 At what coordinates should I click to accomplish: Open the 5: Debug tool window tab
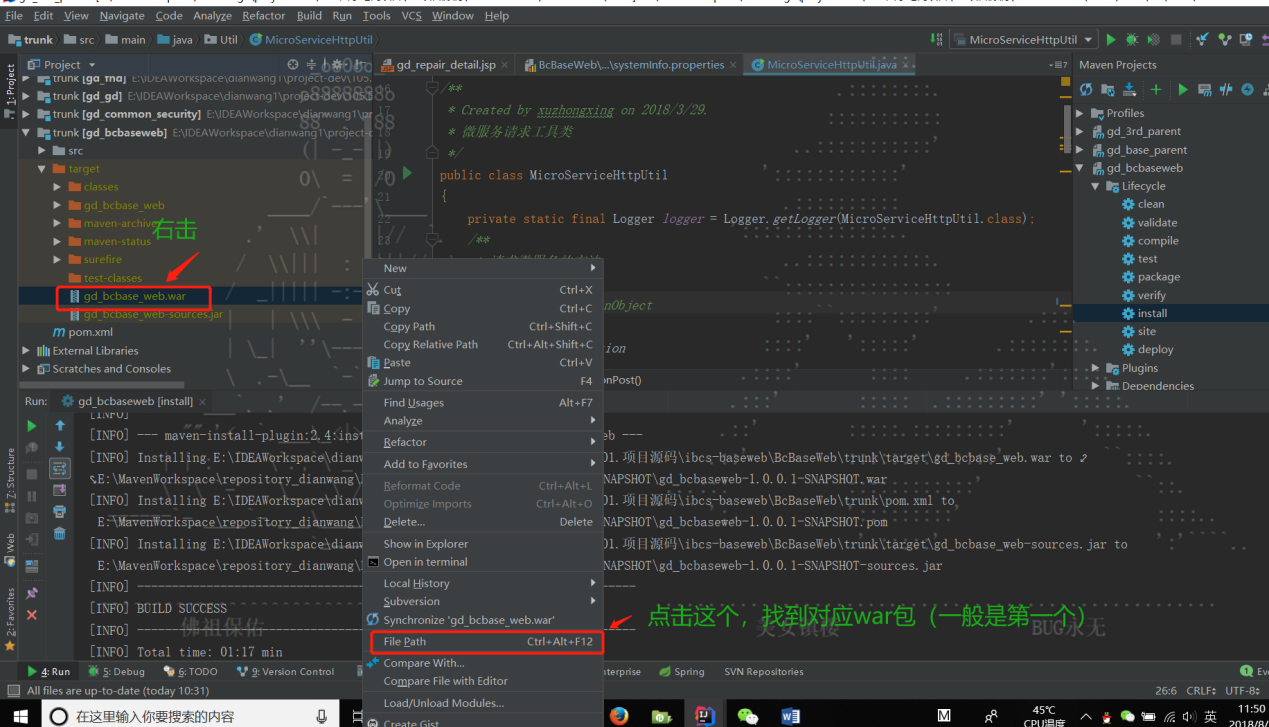tap(116, 672)
